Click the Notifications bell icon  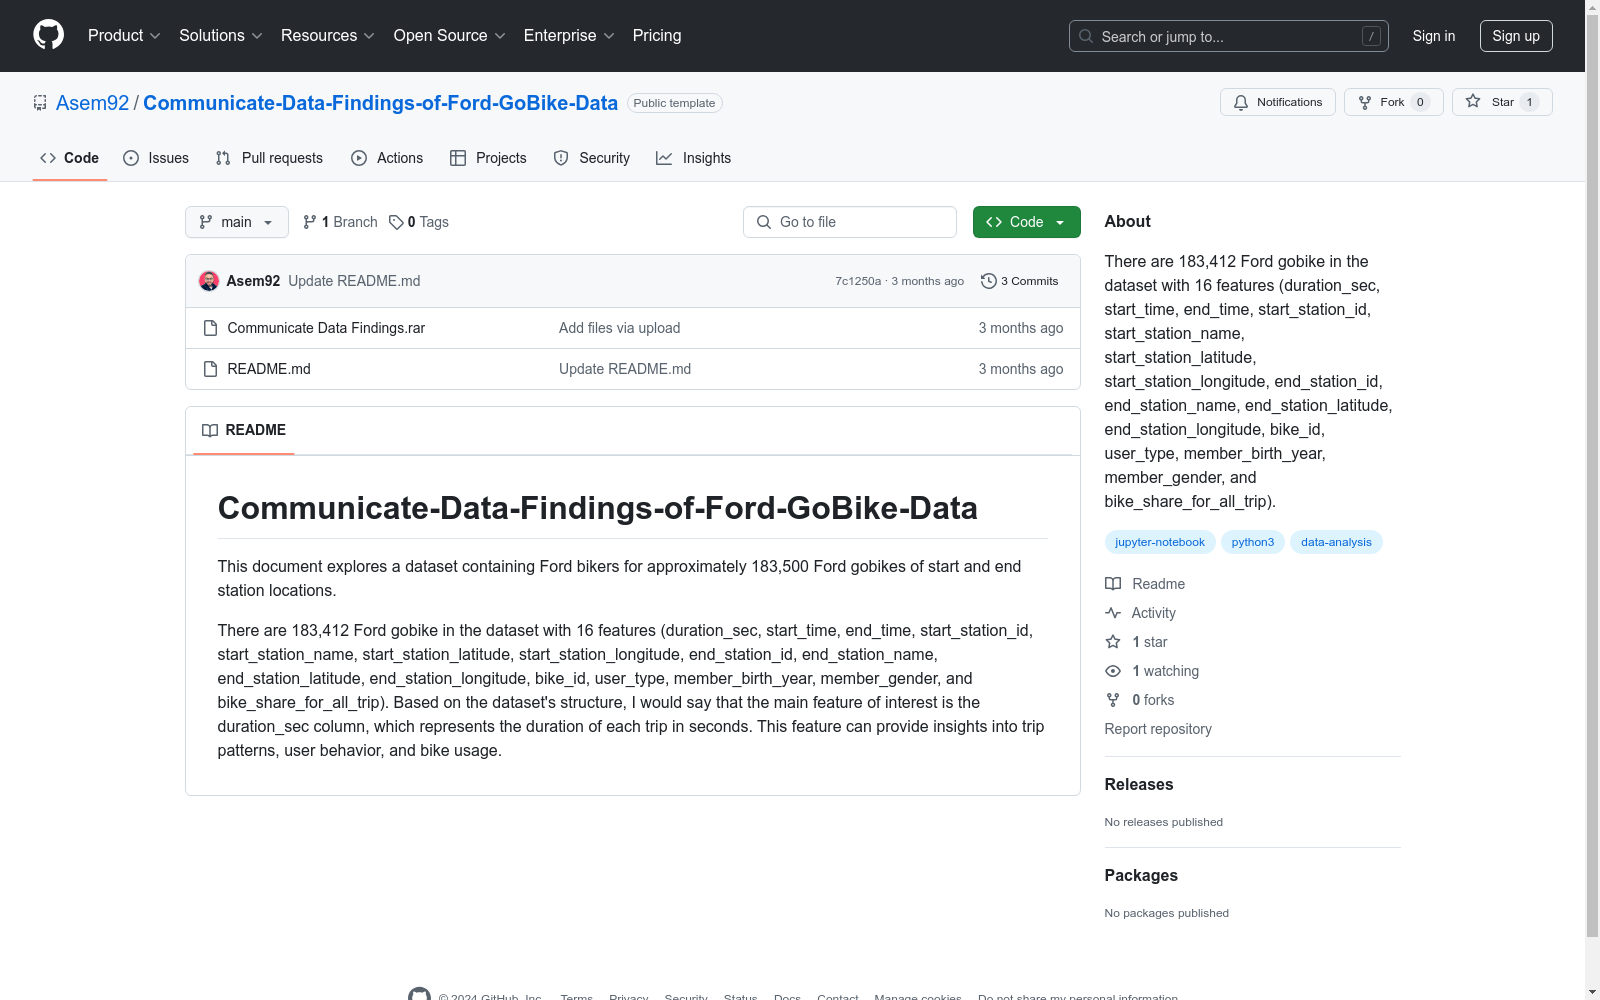(1241, 102)
